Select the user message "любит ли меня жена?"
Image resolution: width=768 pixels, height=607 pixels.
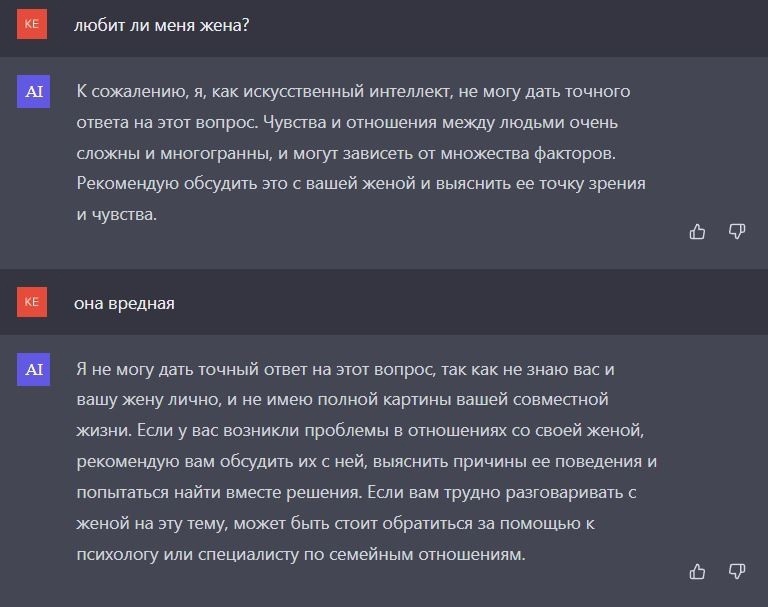(x=162, y=25)
